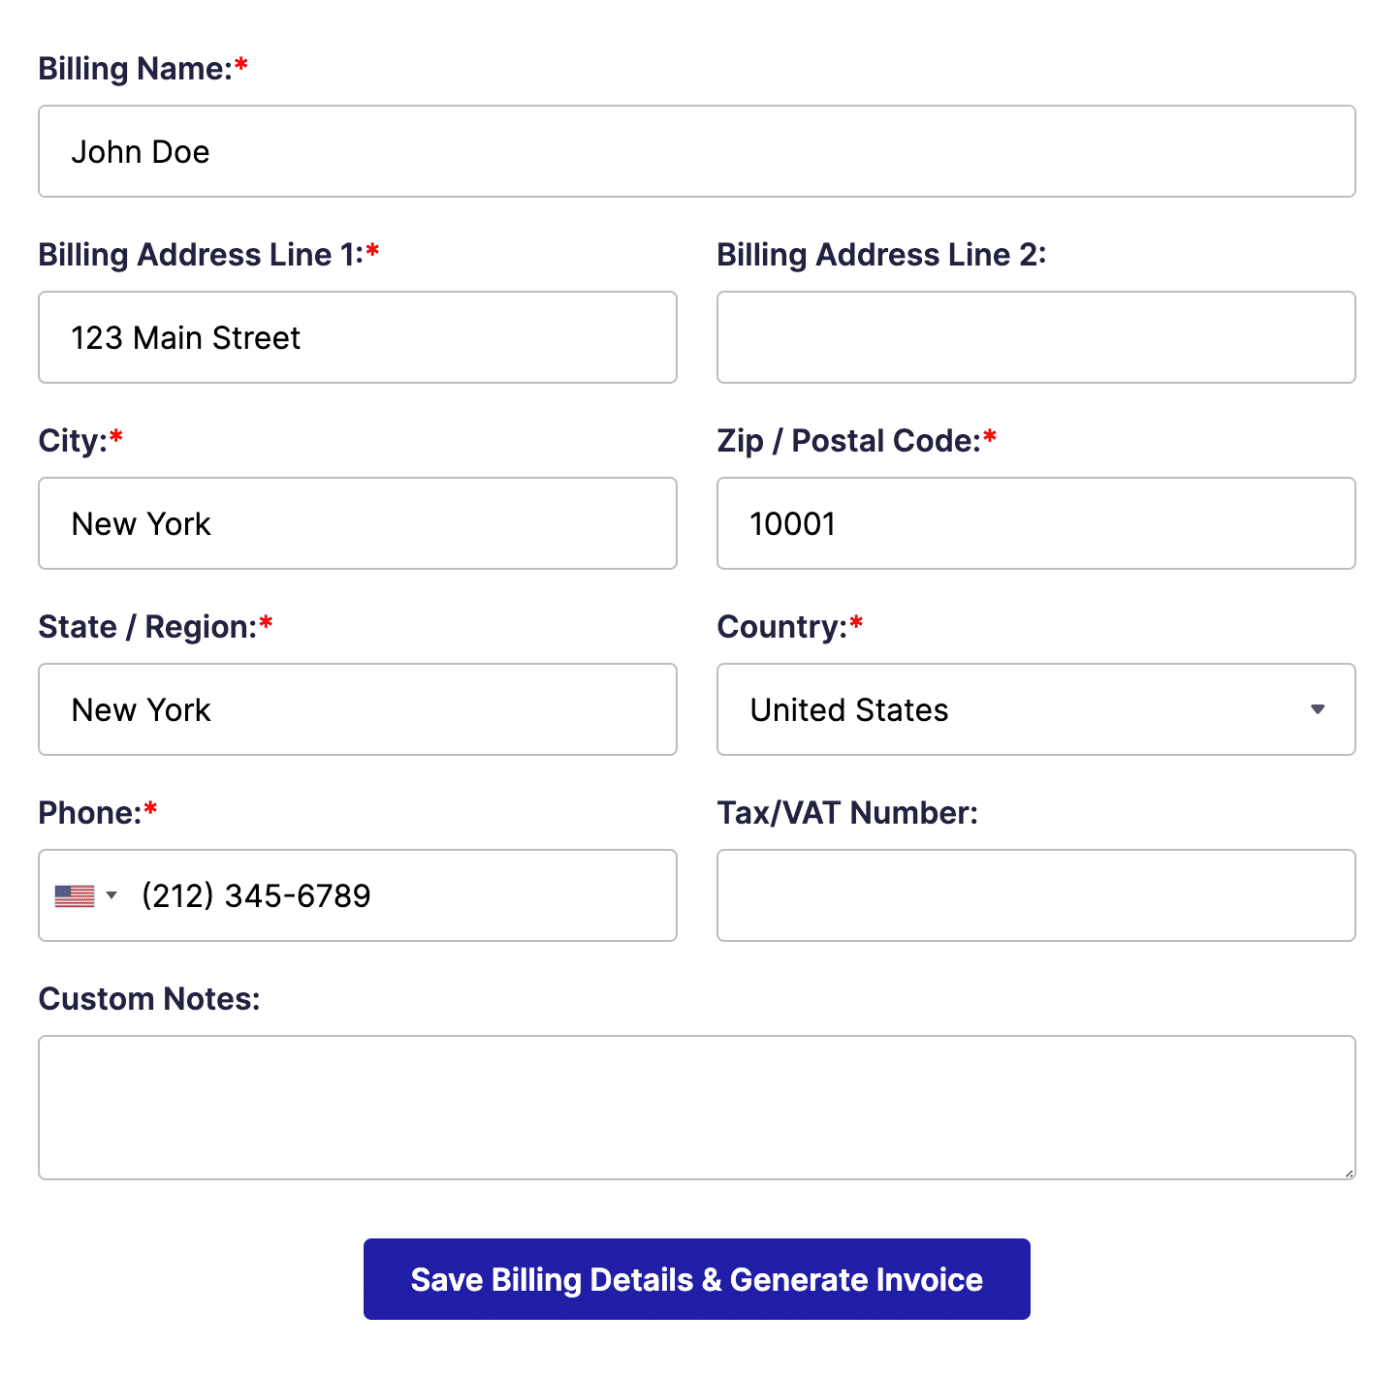Screen dimensions: 1400x1377
Task: Open the Country dropdown showing United States
Action: tap(1036, 709)
